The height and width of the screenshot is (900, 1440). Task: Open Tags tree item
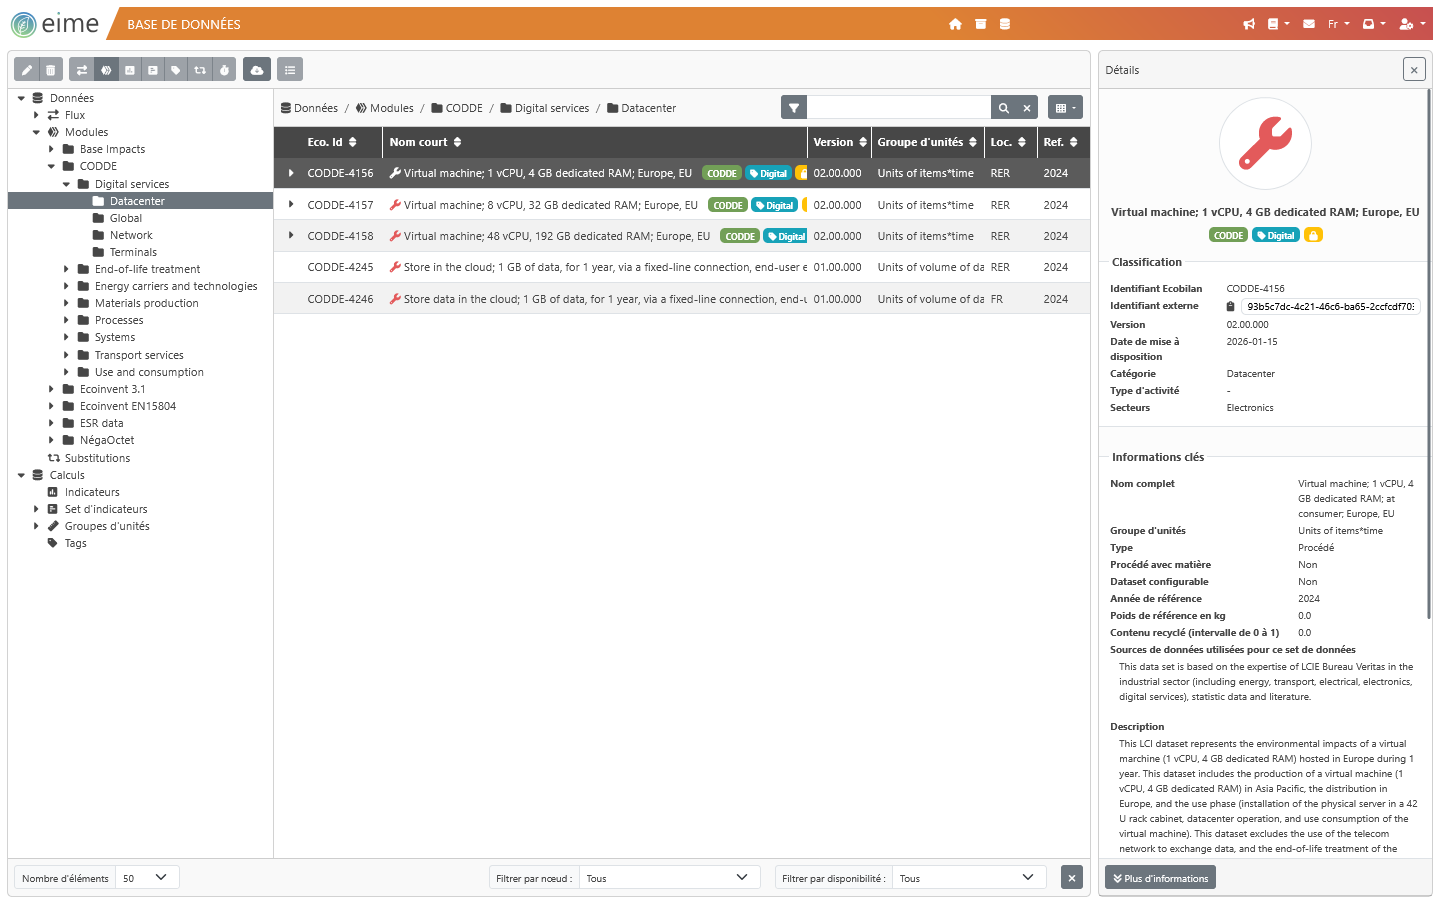pyautogui.click(x=75, y=543)
